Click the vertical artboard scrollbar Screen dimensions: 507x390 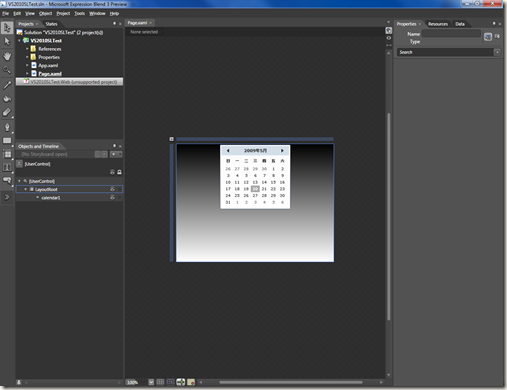click(x=389, y=217)
